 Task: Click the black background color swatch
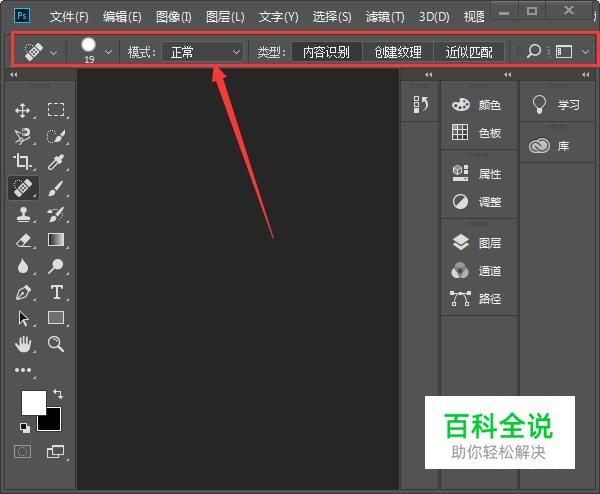pyautogui.click(x=53, y=422)
